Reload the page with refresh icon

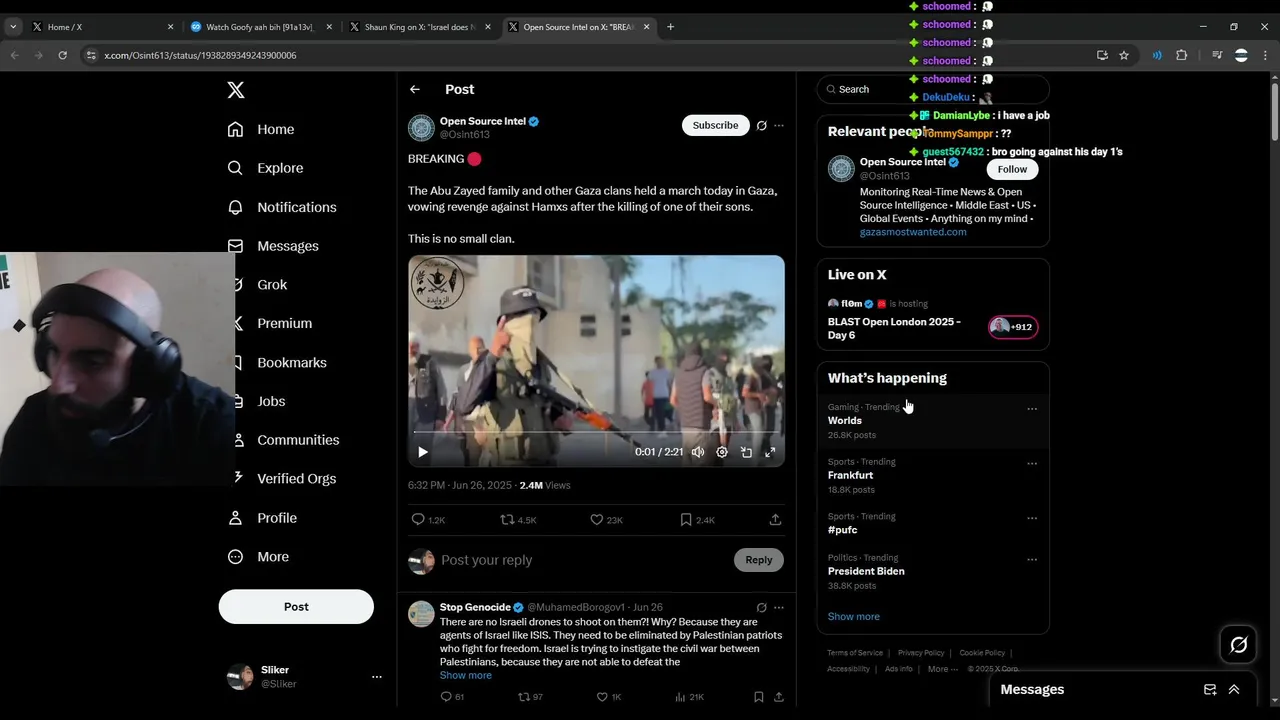pos(62,55)
